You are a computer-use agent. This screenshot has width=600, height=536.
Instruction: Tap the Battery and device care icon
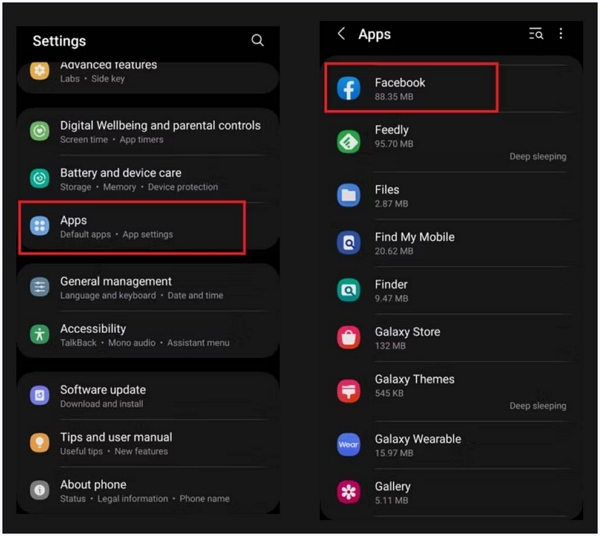pyautogui.click(x=40, y=179)
